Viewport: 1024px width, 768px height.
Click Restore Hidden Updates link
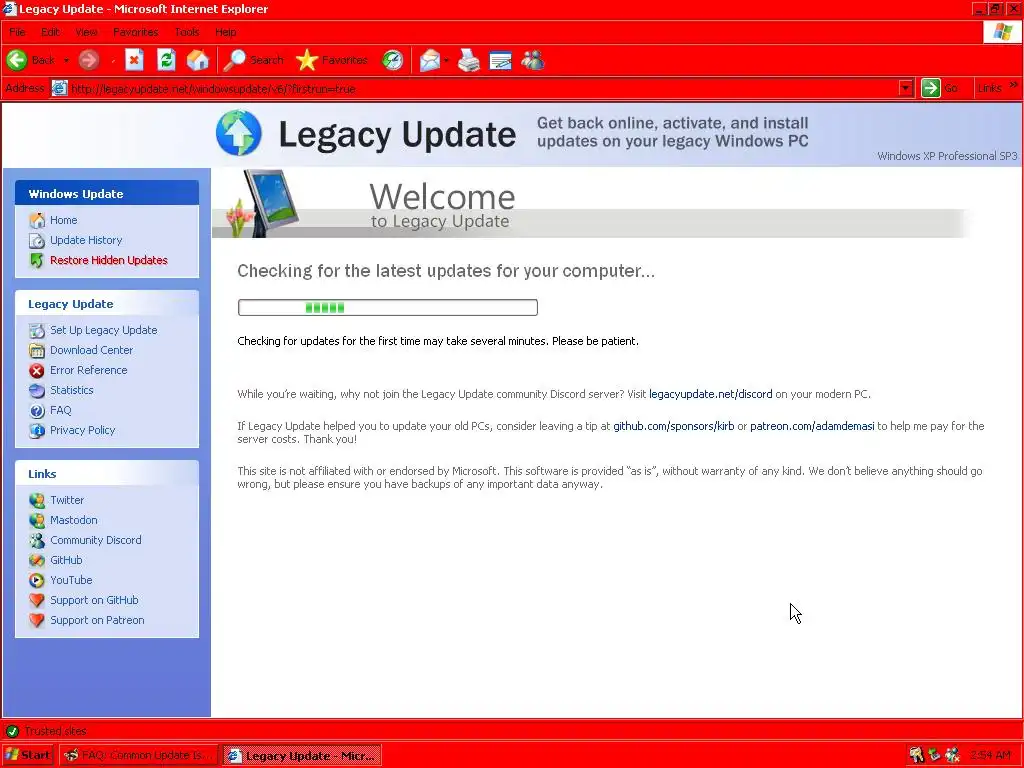point(109,260)
